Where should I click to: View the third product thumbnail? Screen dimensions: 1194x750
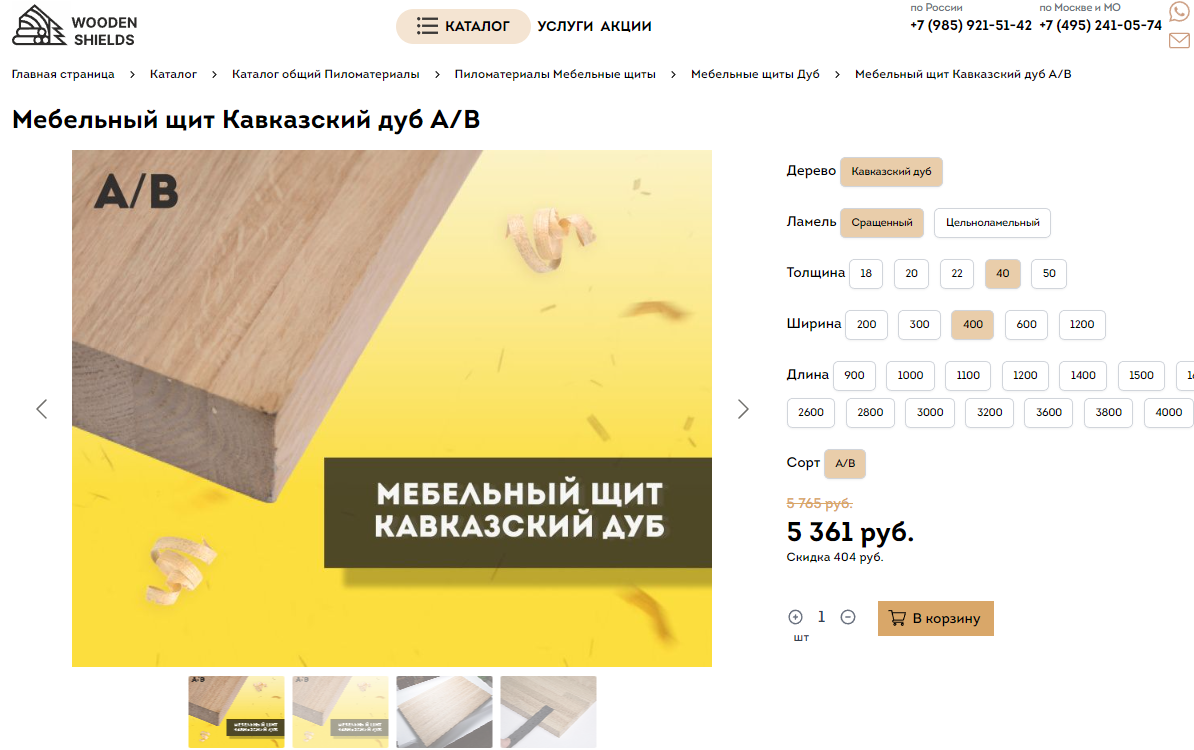pos(444,712)
